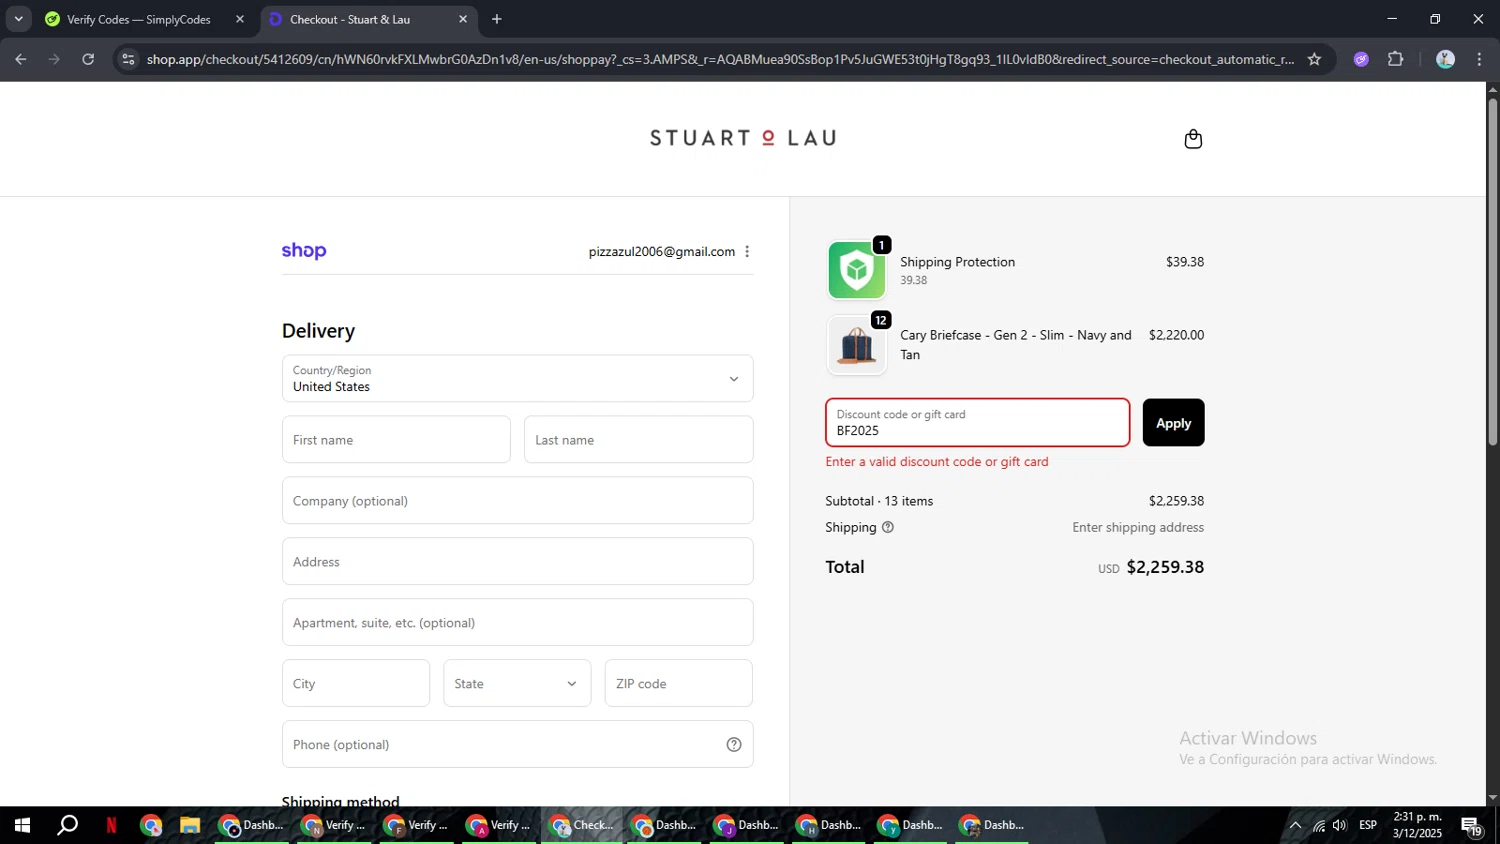Image resolution: width=1500 pixels, height=844 pixels.
Task: Click the Shipping Protection product thumbnail
Action: coord(857,270)
